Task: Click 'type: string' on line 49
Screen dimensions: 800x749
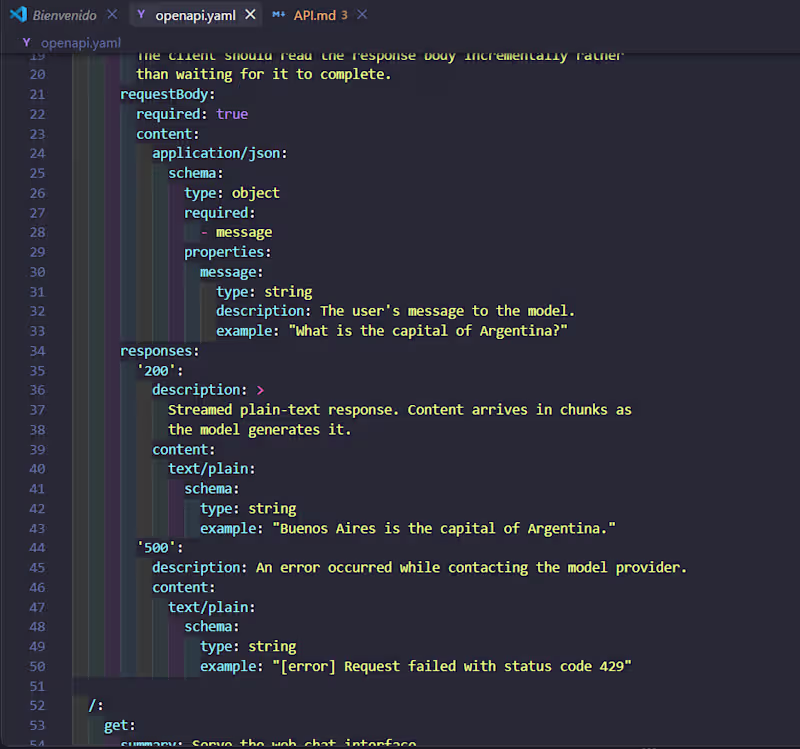Action: pyautogui.click(x=248, y=646)
